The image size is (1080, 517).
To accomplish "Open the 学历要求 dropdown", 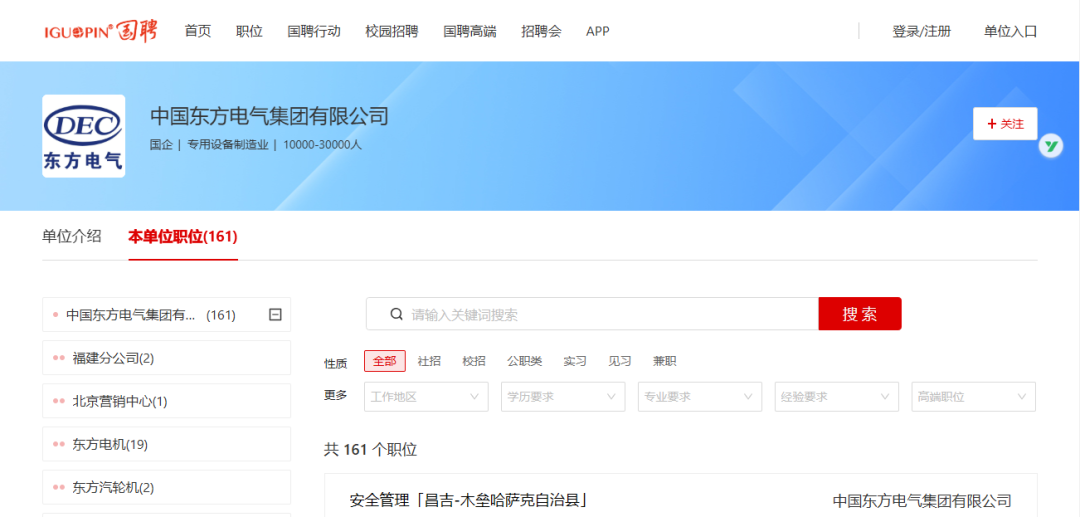I will click(563, 397).
